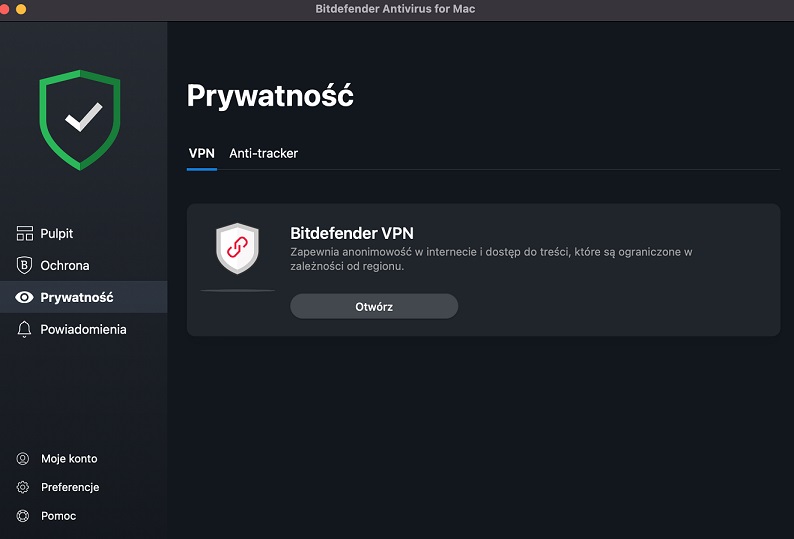The image size is (794, 539).
Task: Go to Ochrona in sidebar
Action: click(x=65, y=265)
